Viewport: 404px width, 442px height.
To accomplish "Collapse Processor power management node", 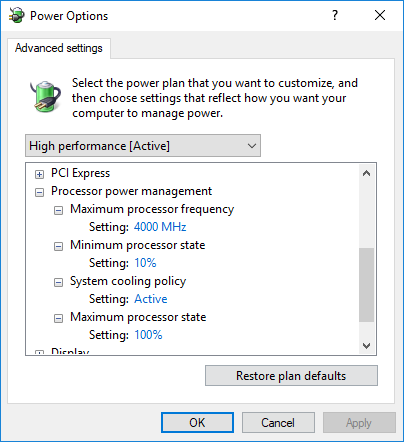I will [x=39, y=192].
